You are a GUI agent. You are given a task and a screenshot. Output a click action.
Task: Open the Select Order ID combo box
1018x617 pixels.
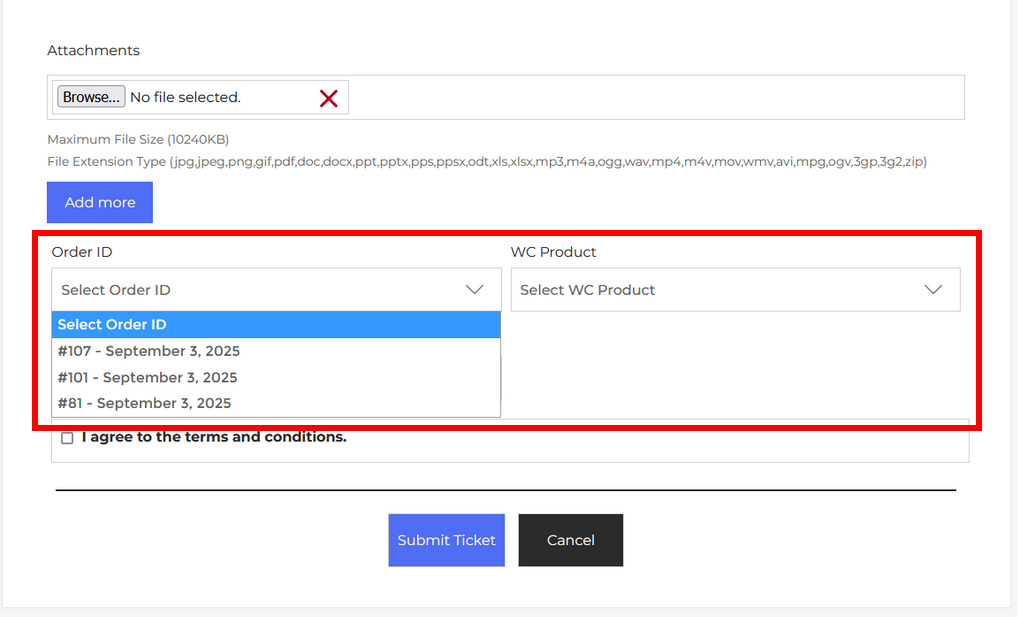(x=260, y=290)
